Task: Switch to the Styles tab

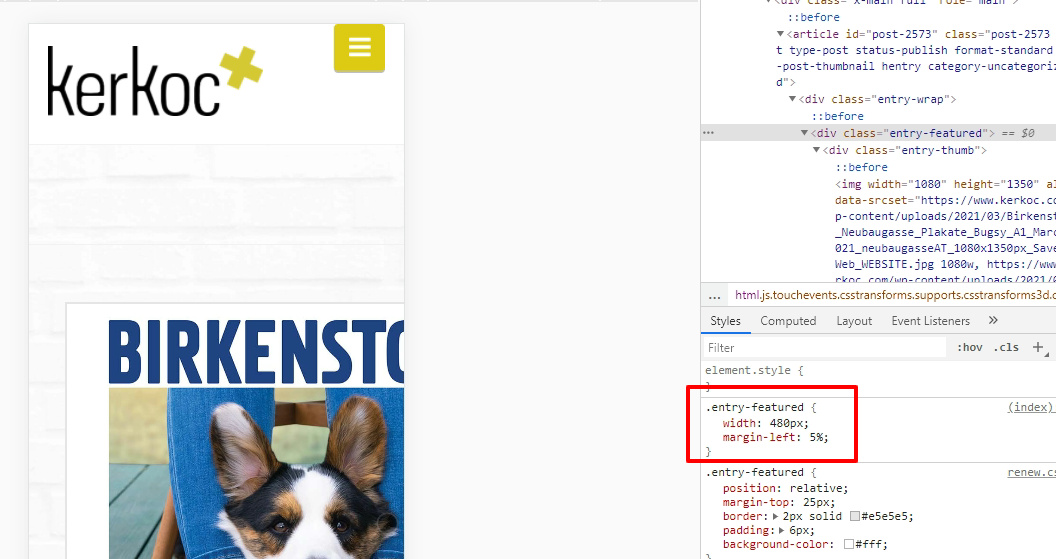Action: pos(725,321)
